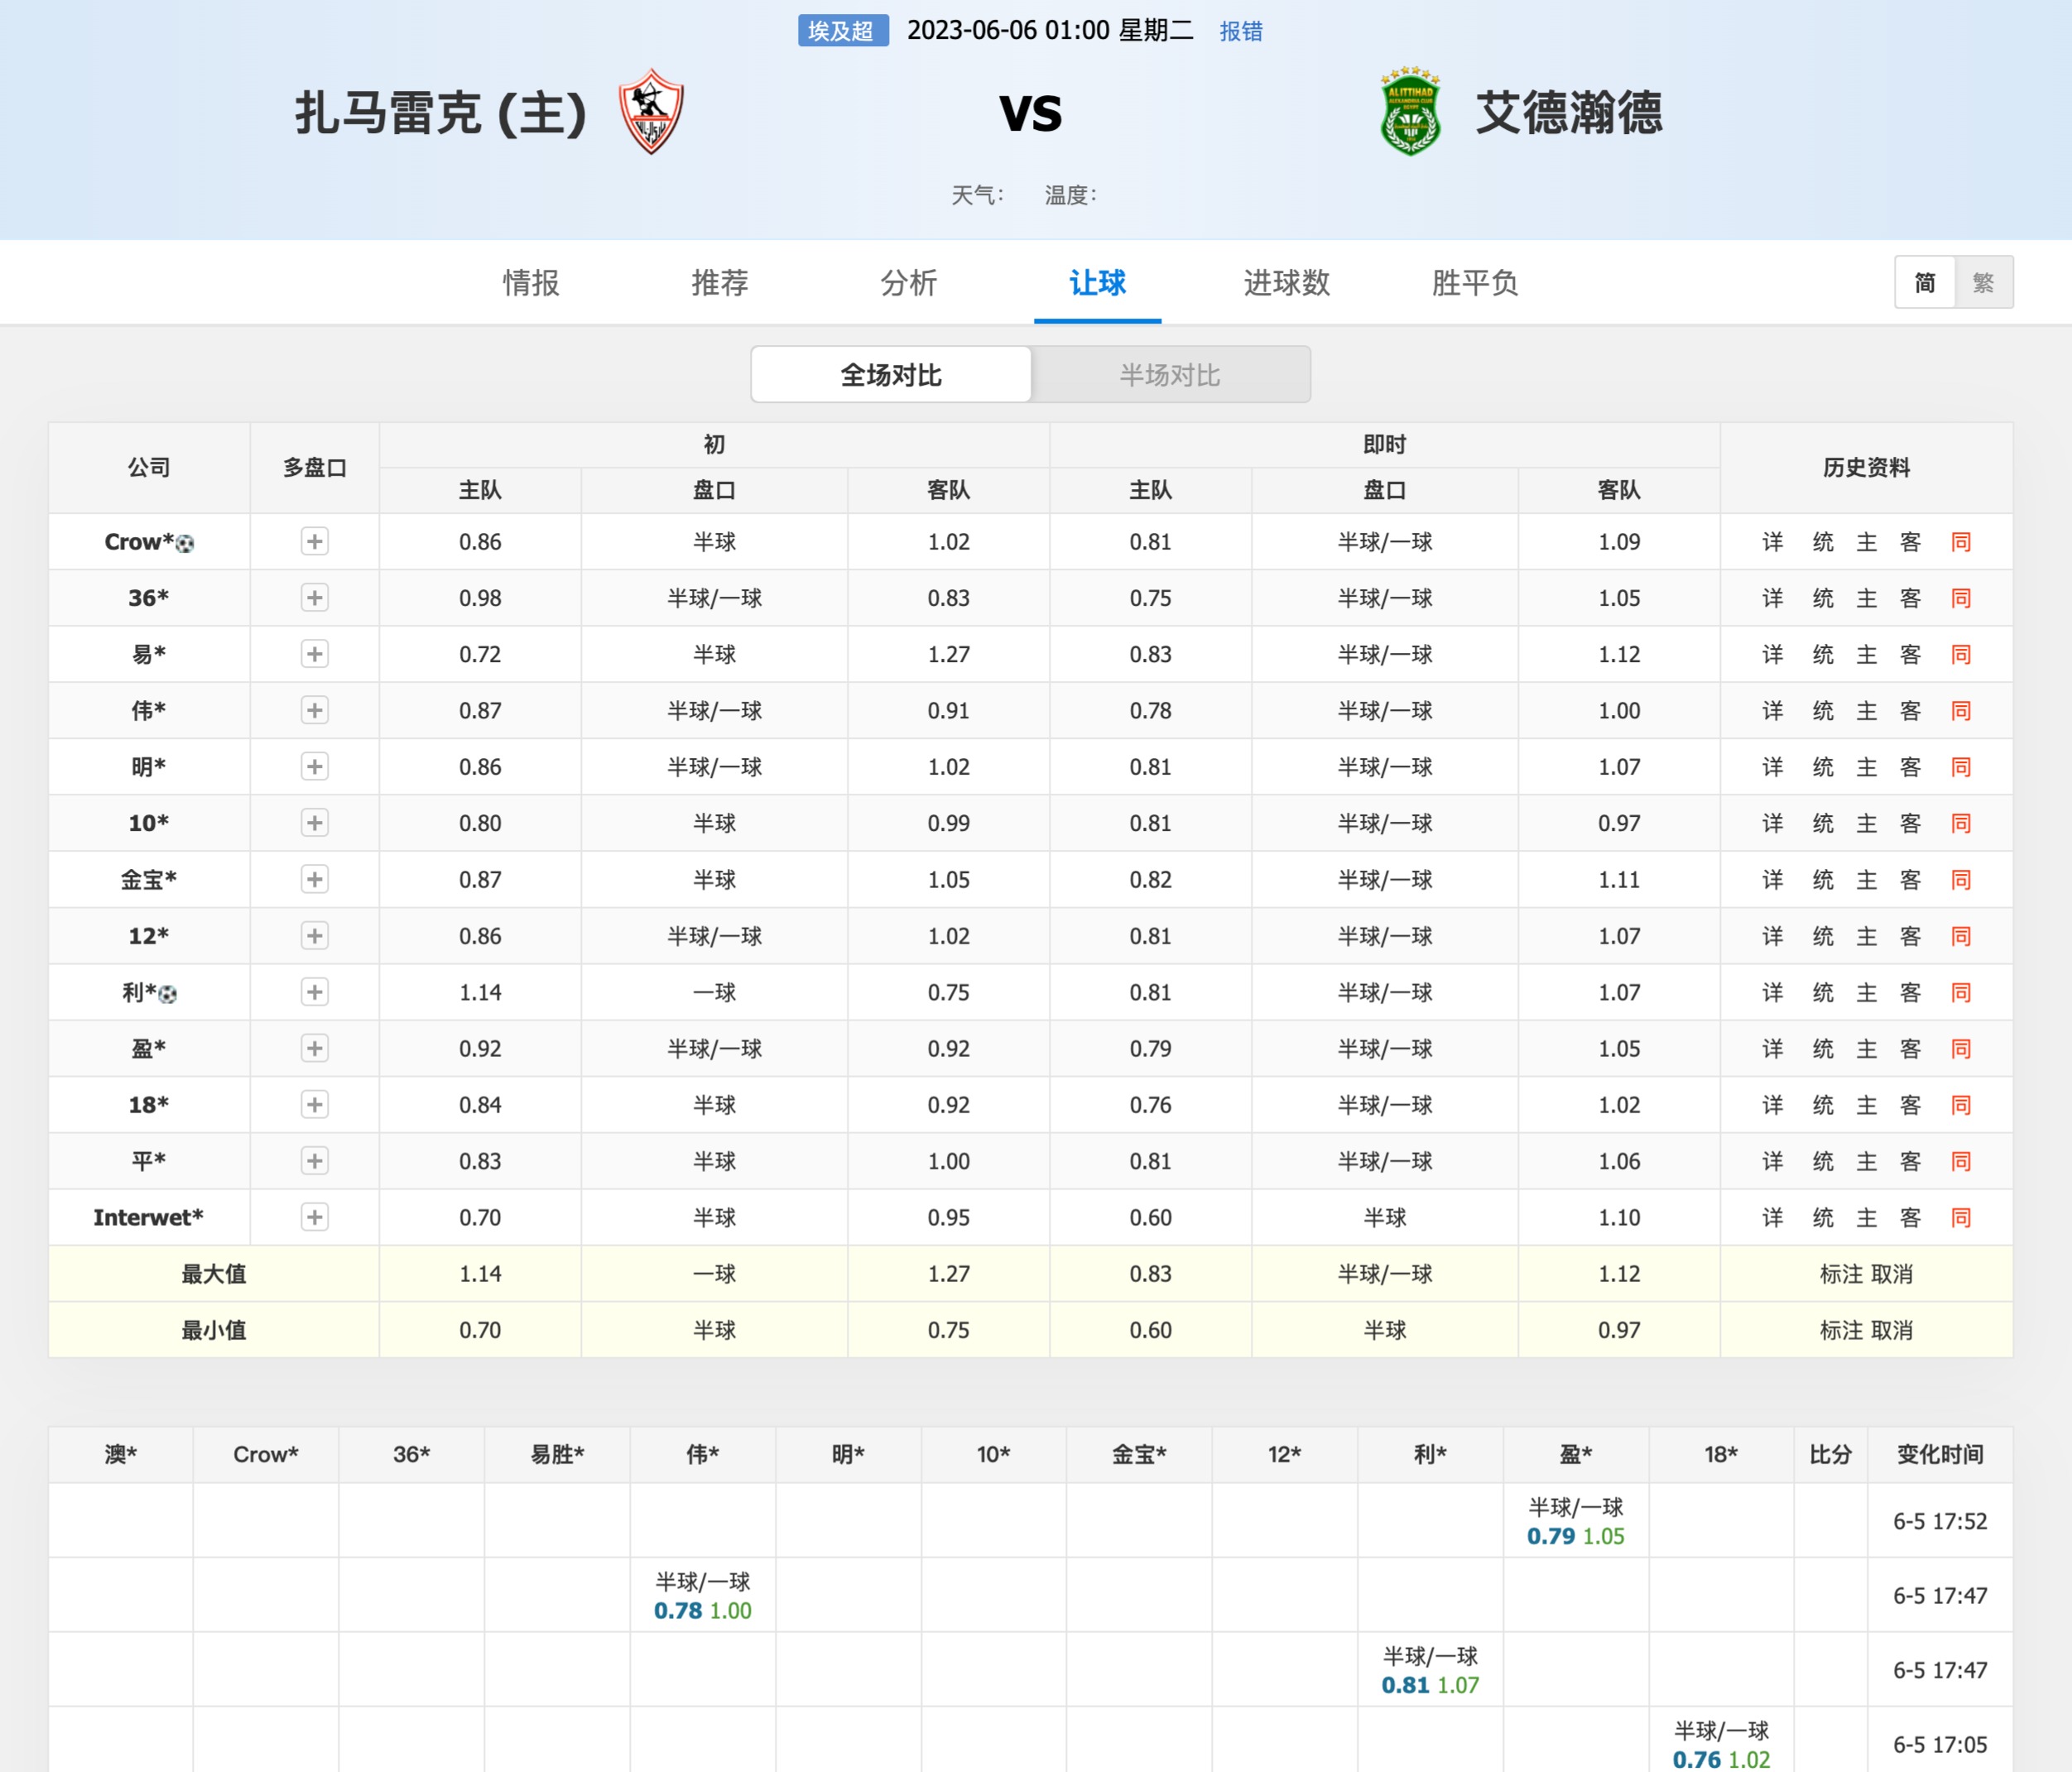Click the Al Ittihad green team crest
The height and width of the screenshot is (1772, 2072).
[x=1410, y=111]
